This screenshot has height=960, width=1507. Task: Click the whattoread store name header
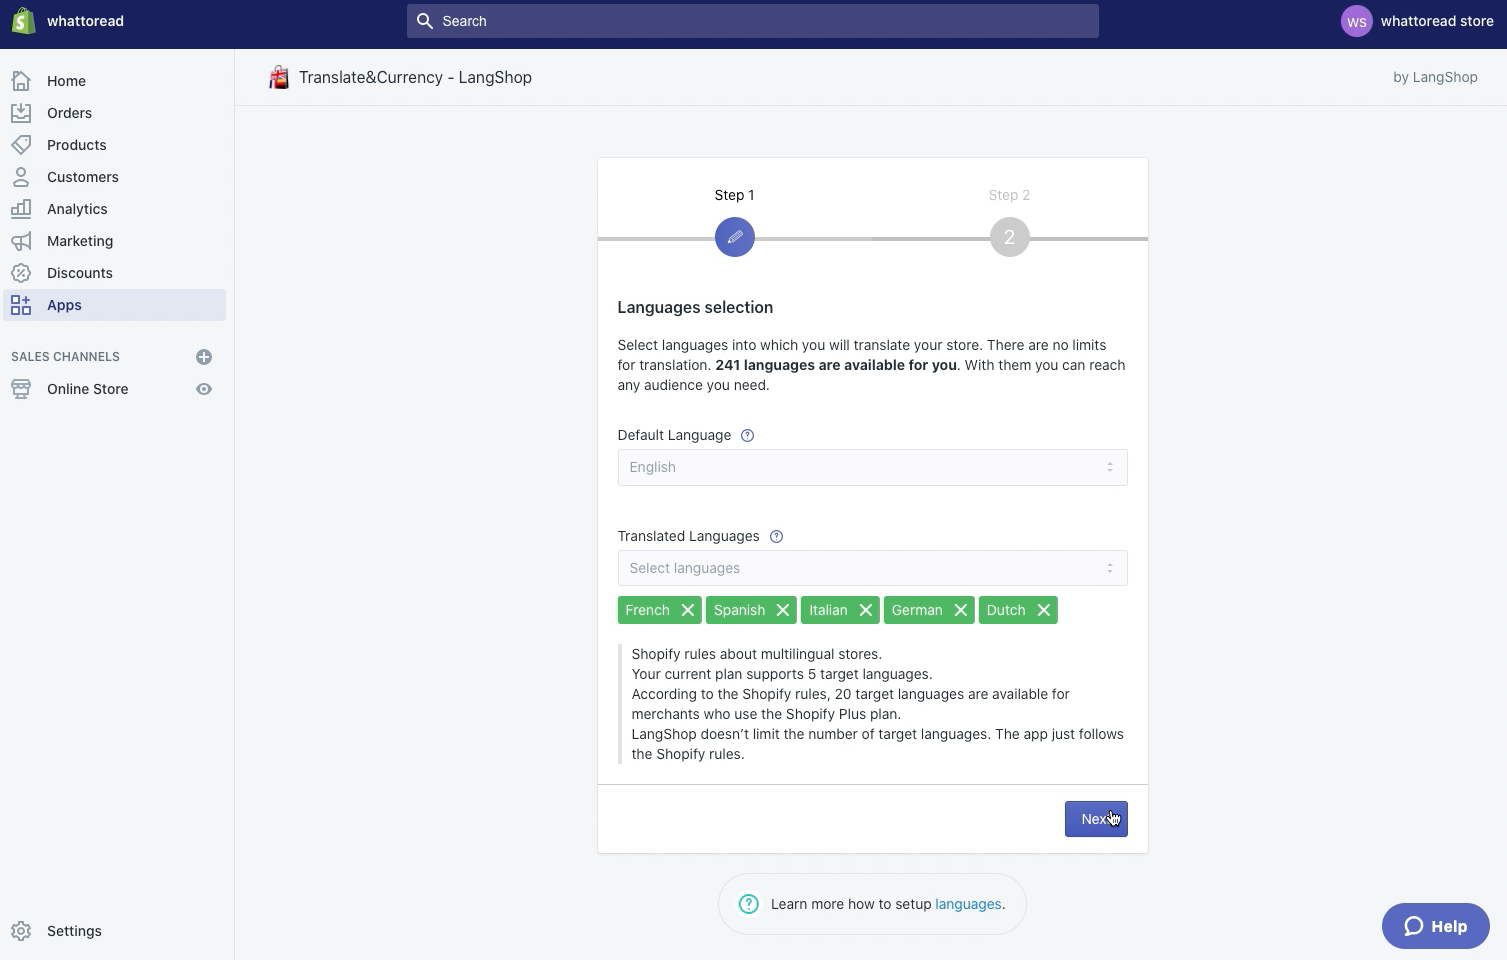(x=85, y=21)
